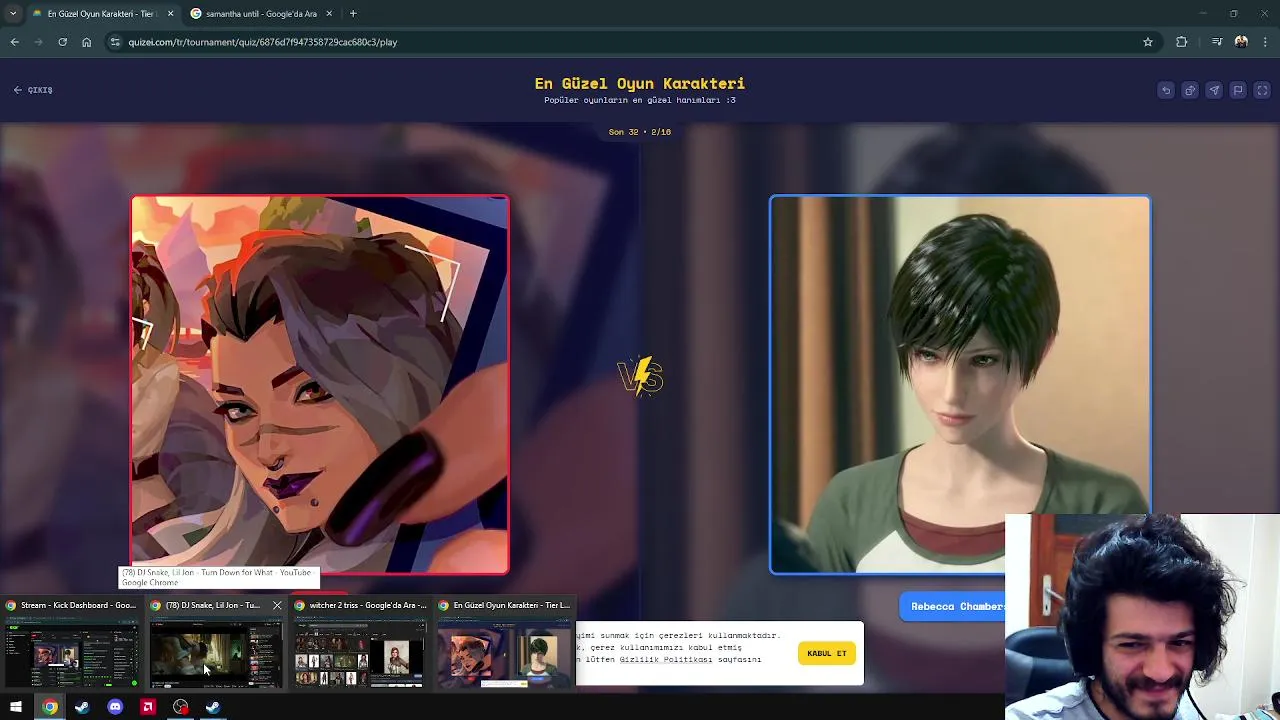Open the Chrome three-dot menu

coord(1266,42)
